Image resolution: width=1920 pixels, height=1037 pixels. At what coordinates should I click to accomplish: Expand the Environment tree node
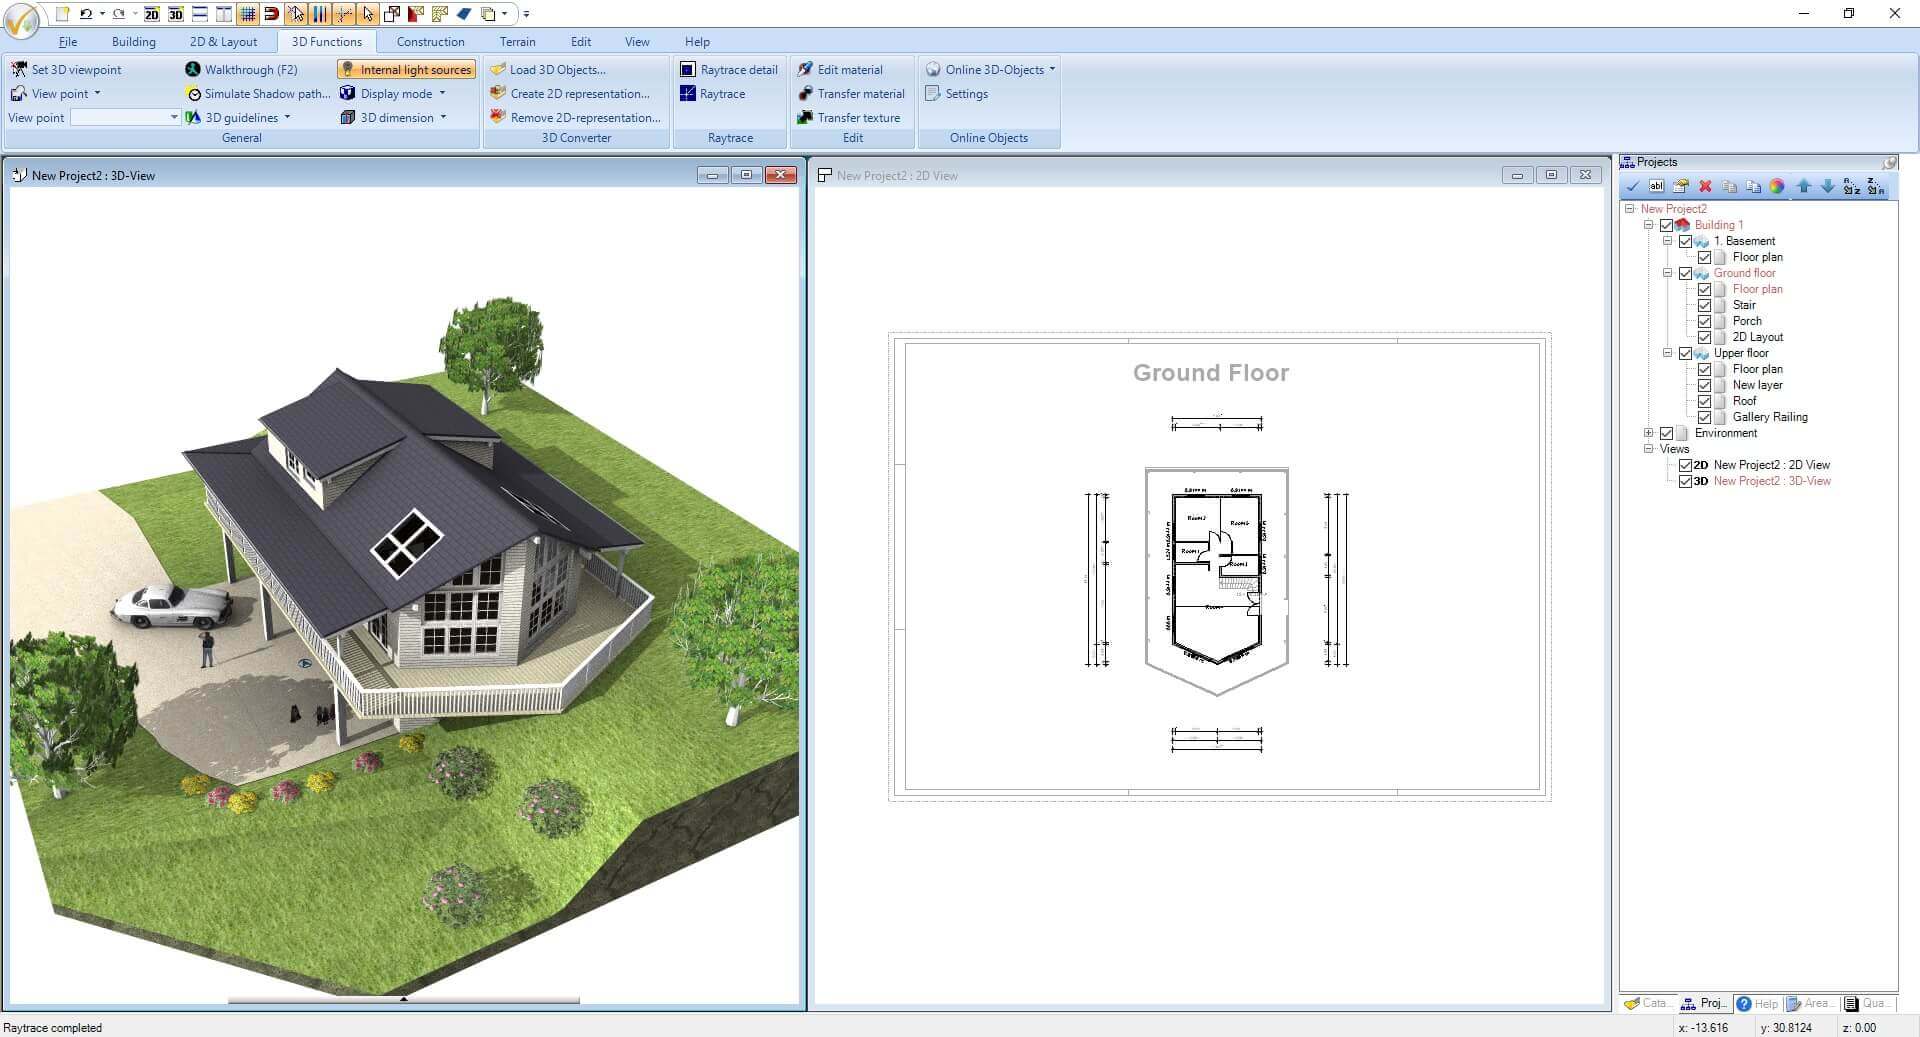(x=1649, y=433)
